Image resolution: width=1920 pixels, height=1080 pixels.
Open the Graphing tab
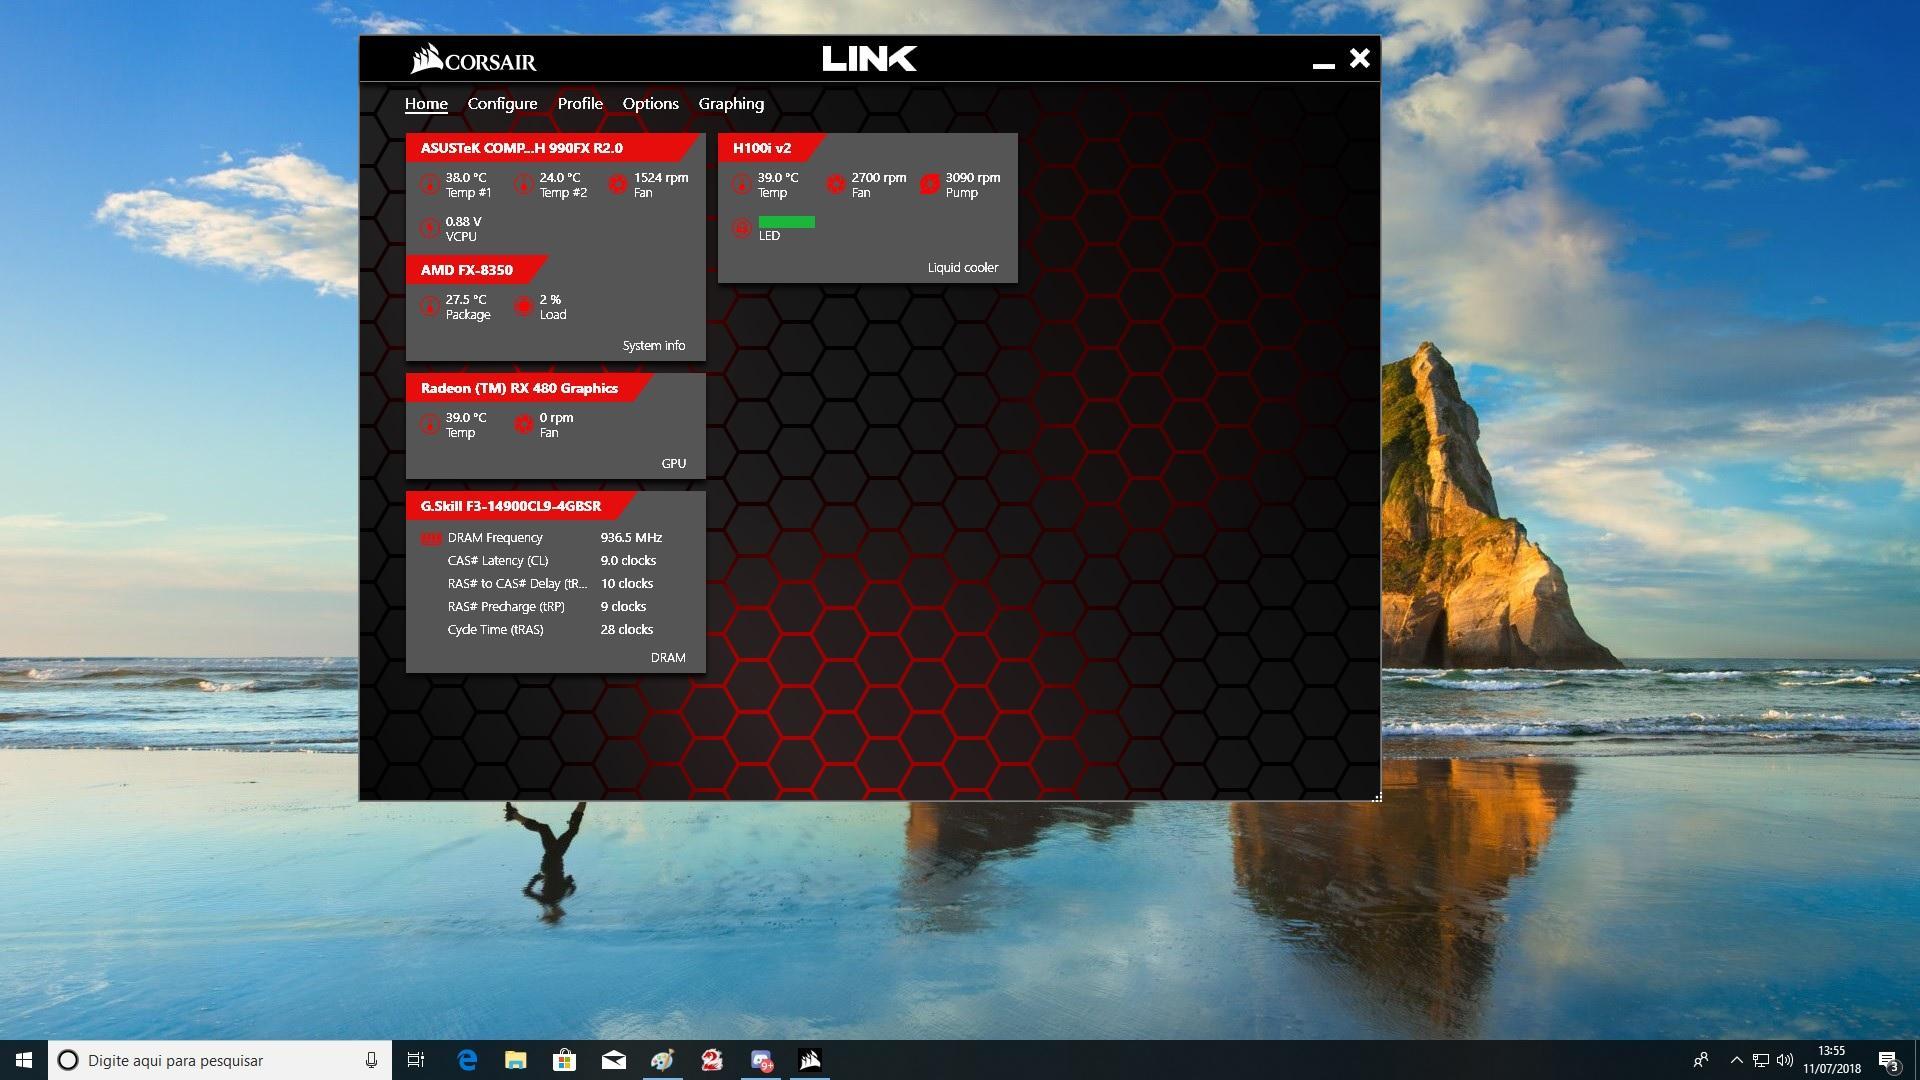click(731, 104)
